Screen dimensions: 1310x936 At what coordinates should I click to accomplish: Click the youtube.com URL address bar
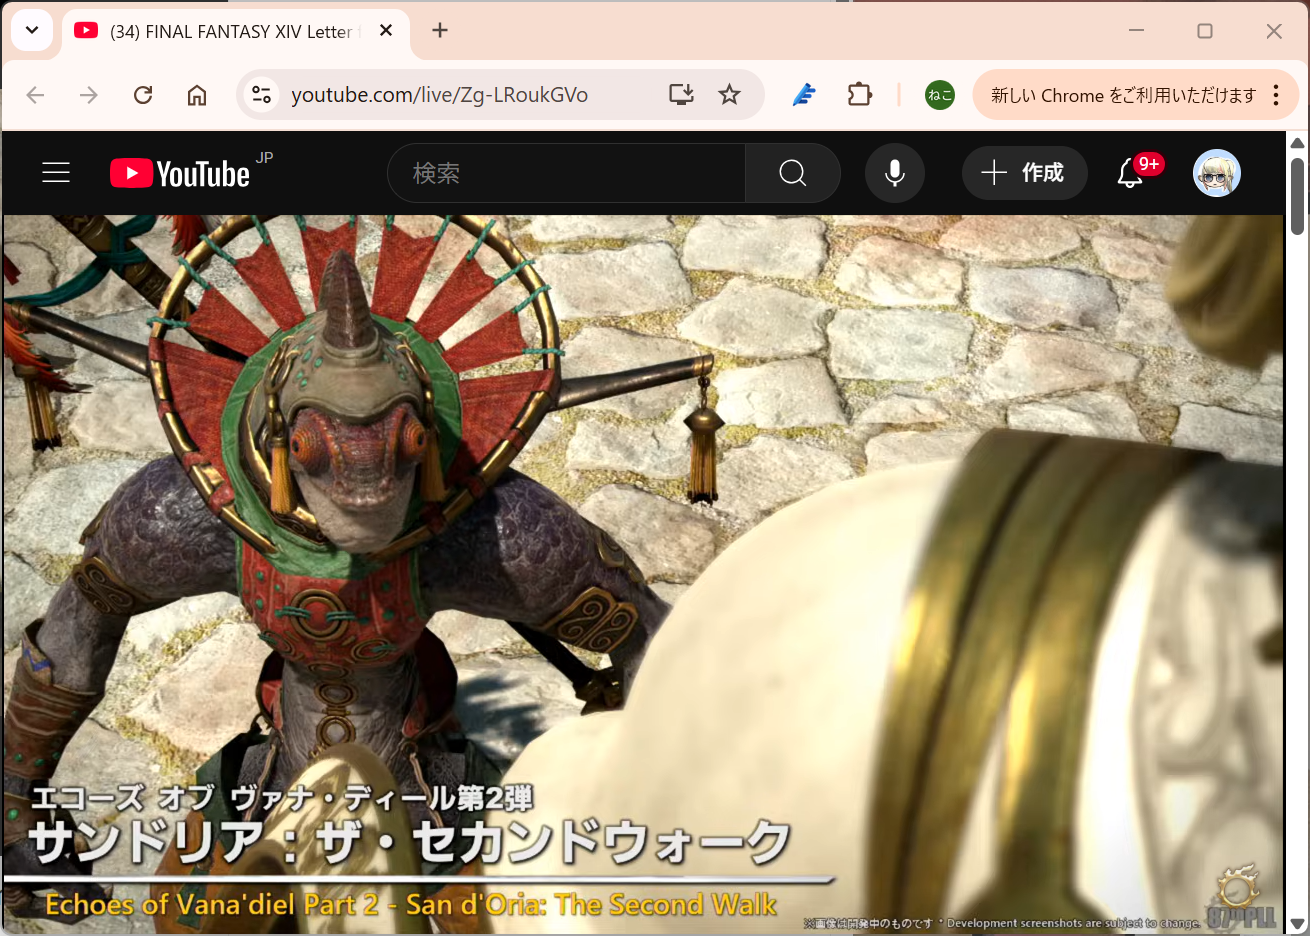439,95
